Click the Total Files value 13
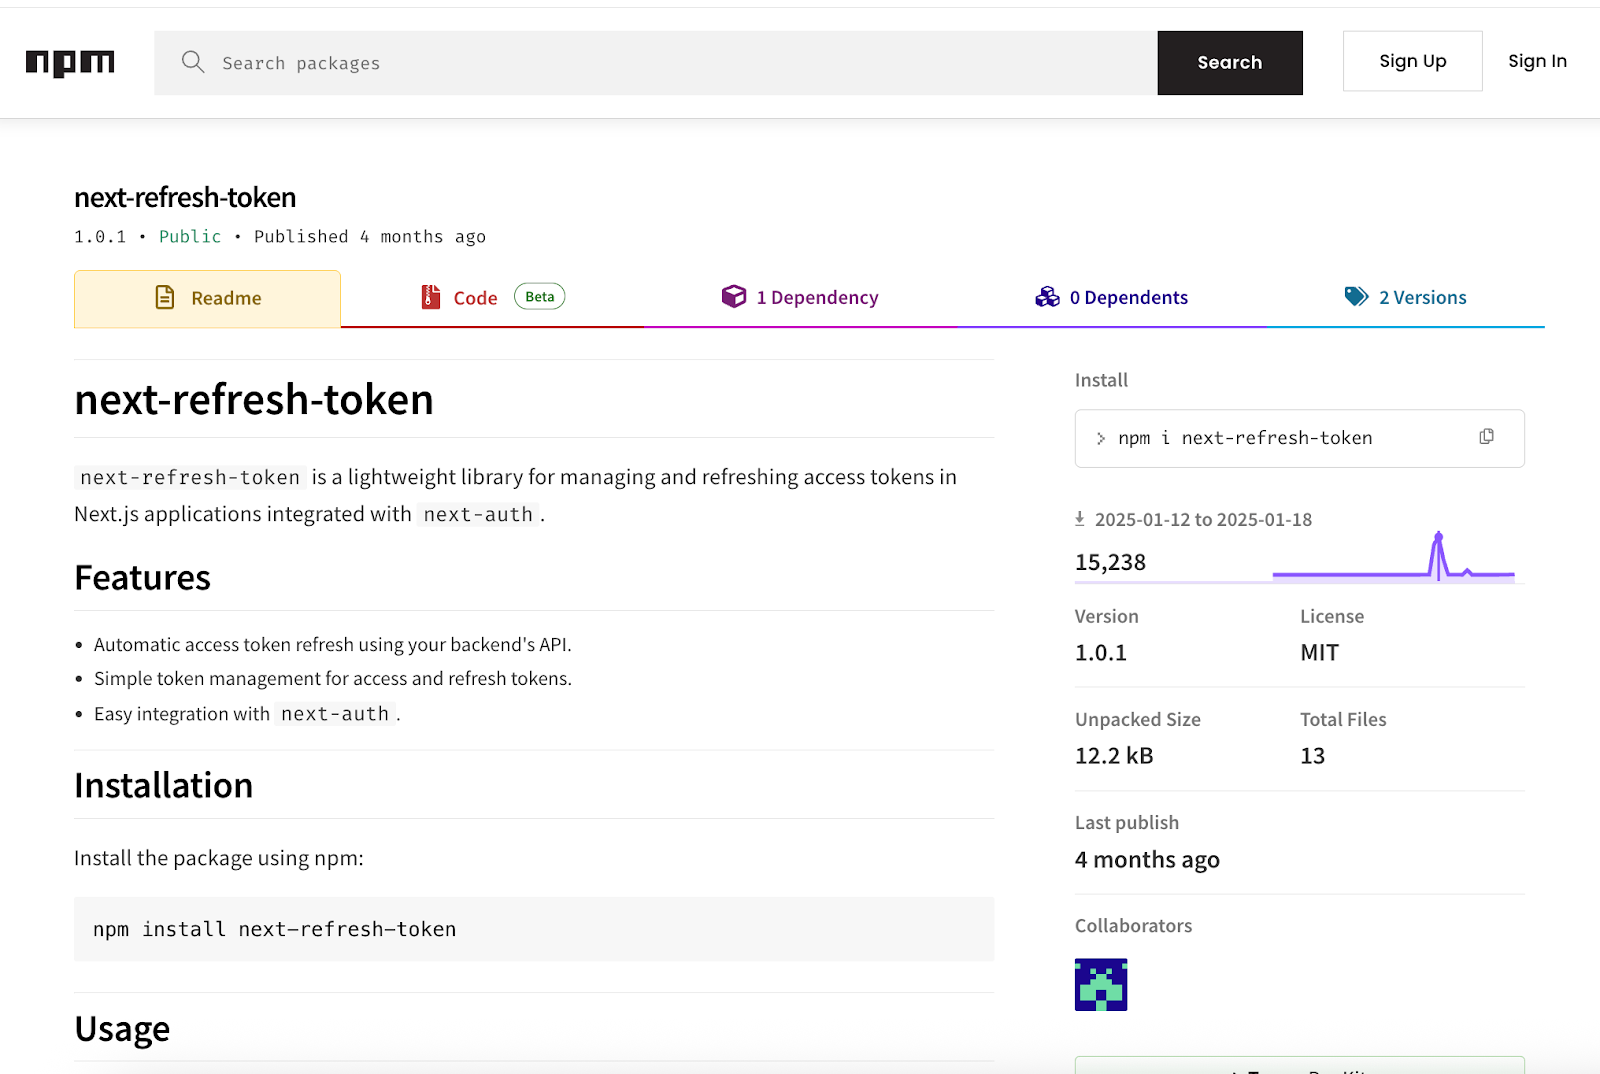Screen dimensions: 1600x1074 1313,756
